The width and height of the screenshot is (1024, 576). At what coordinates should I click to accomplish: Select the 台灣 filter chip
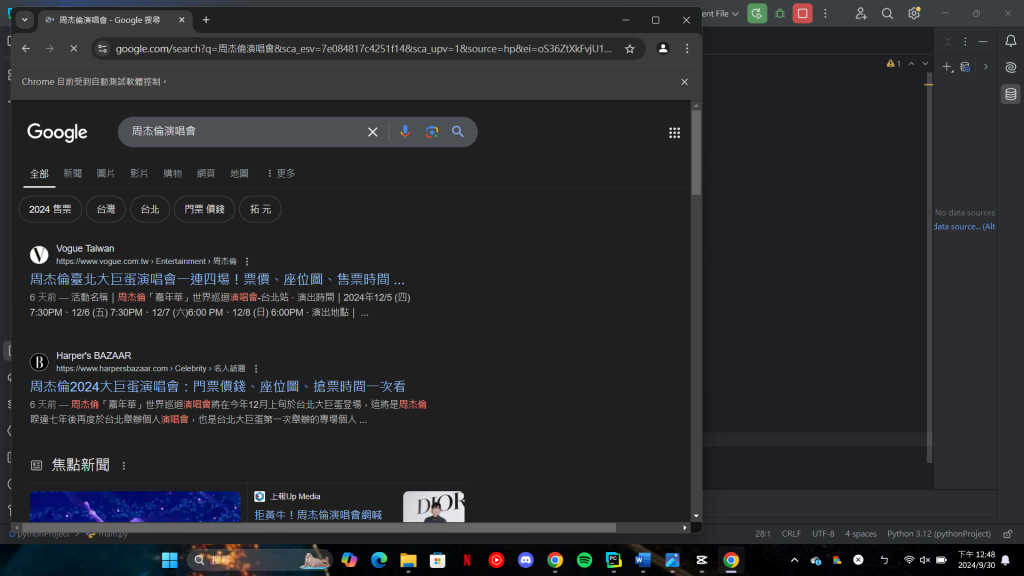[x=106, y=209]
